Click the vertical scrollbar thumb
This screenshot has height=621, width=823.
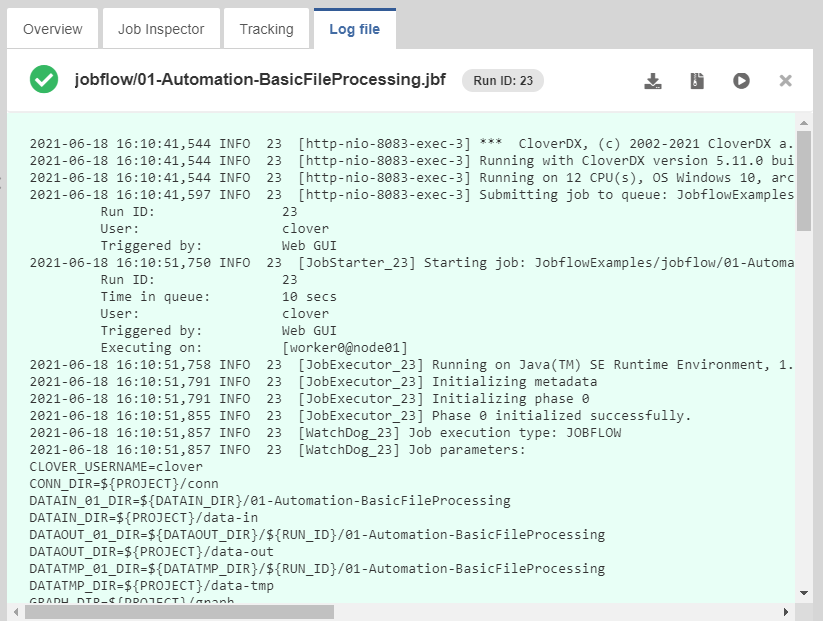tap(804, 181)
